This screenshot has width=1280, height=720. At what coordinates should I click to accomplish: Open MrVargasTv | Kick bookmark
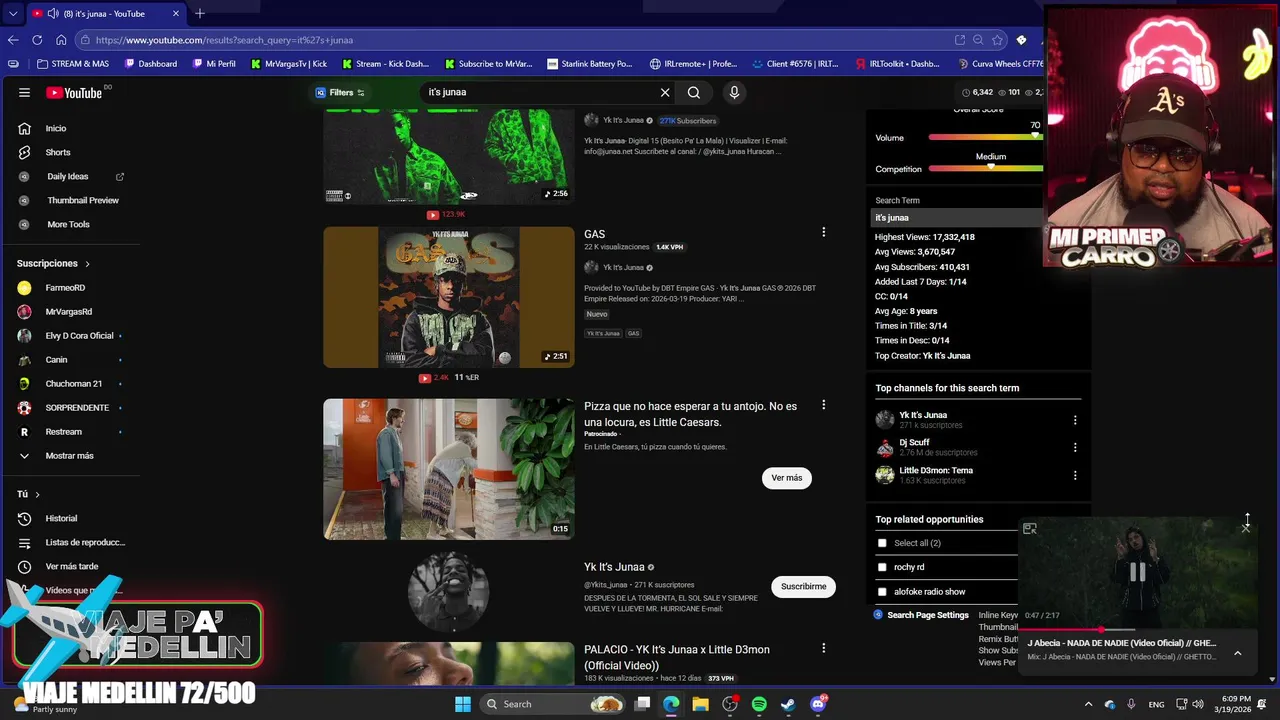click(x=289, y=64)
